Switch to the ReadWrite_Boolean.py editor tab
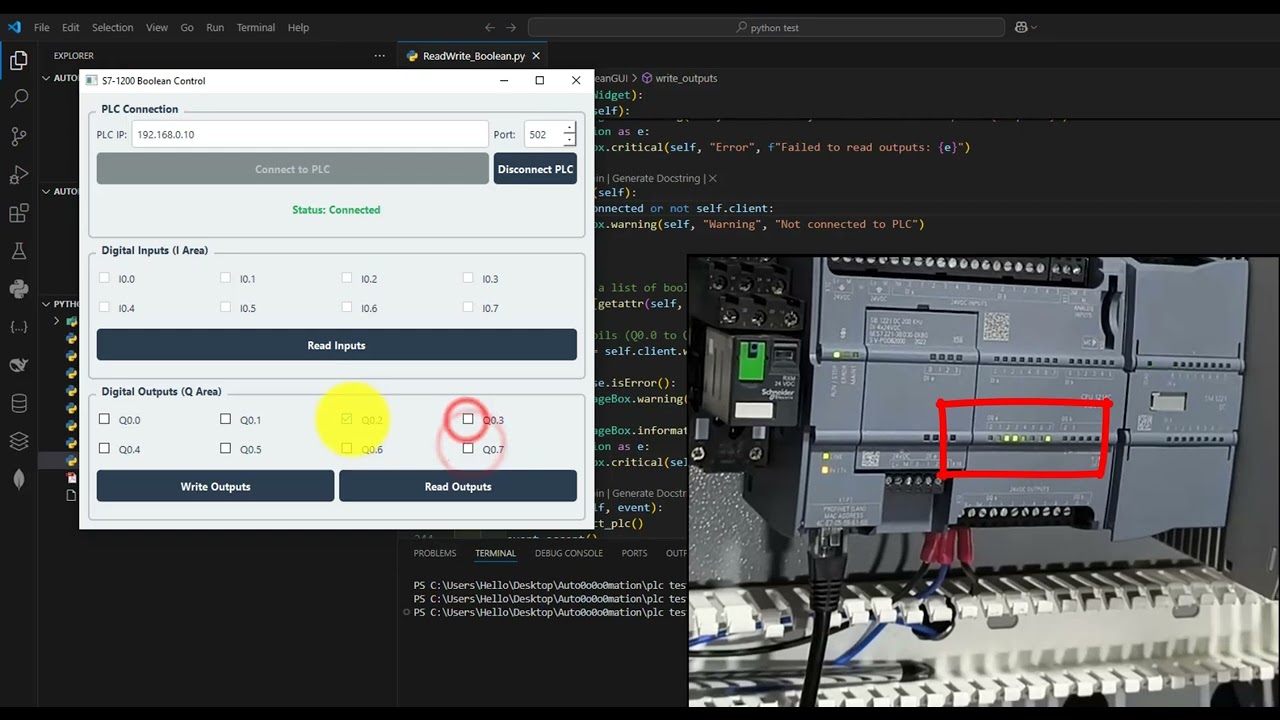Image resolution: width=1280 pixels, height=720 pixels. 474,56
